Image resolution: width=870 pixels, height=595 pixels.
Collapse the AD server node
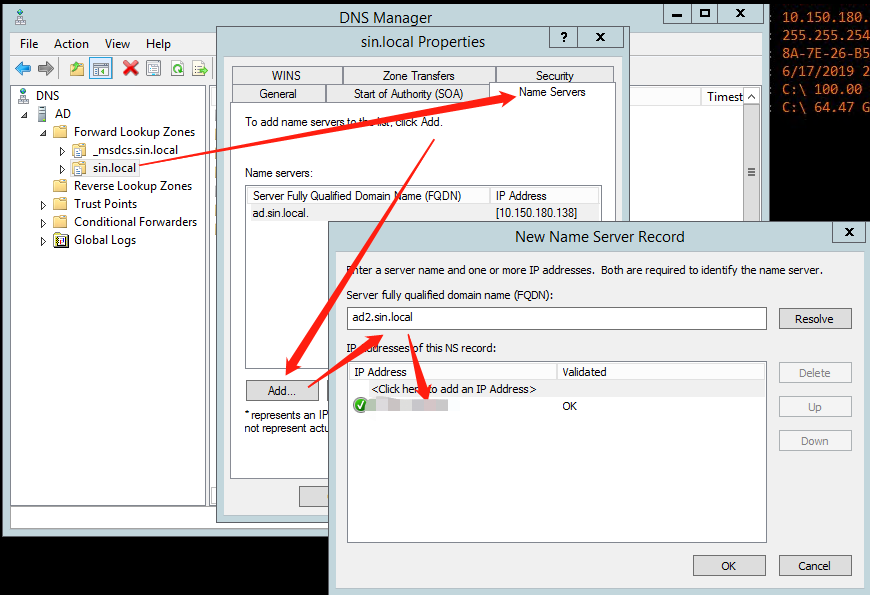pos(24,115)
